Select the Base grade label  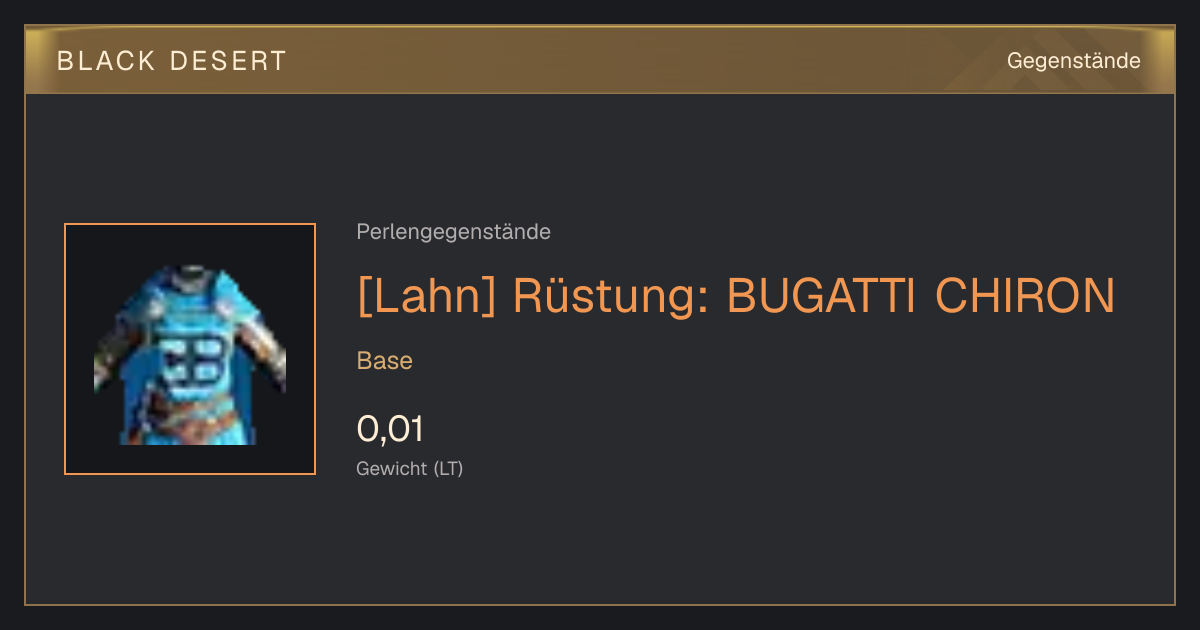(385, 361)
